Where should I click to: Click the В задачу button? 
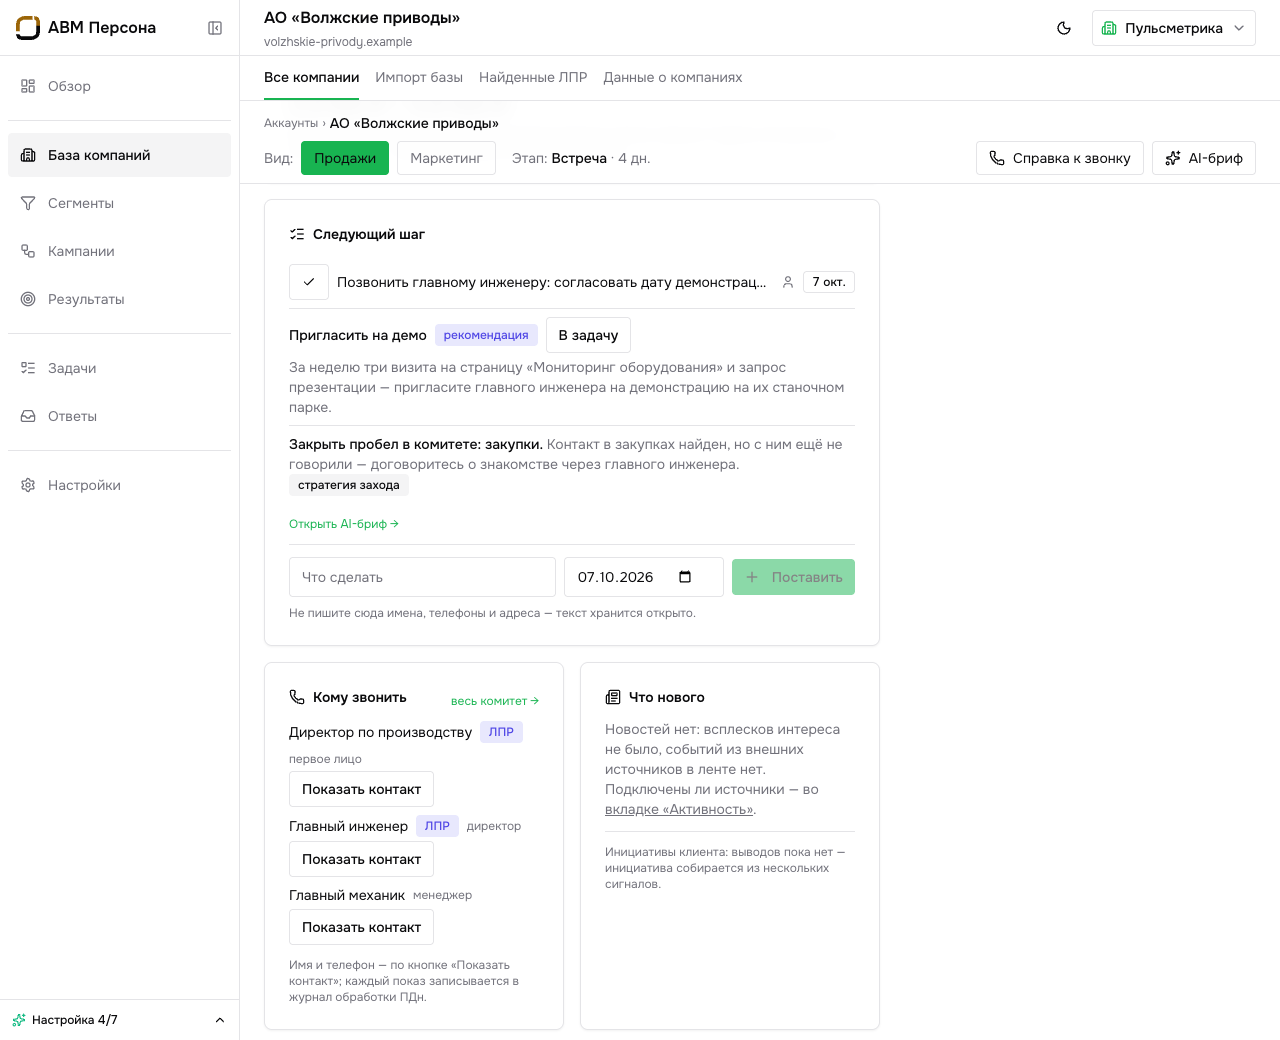[588, 335]
